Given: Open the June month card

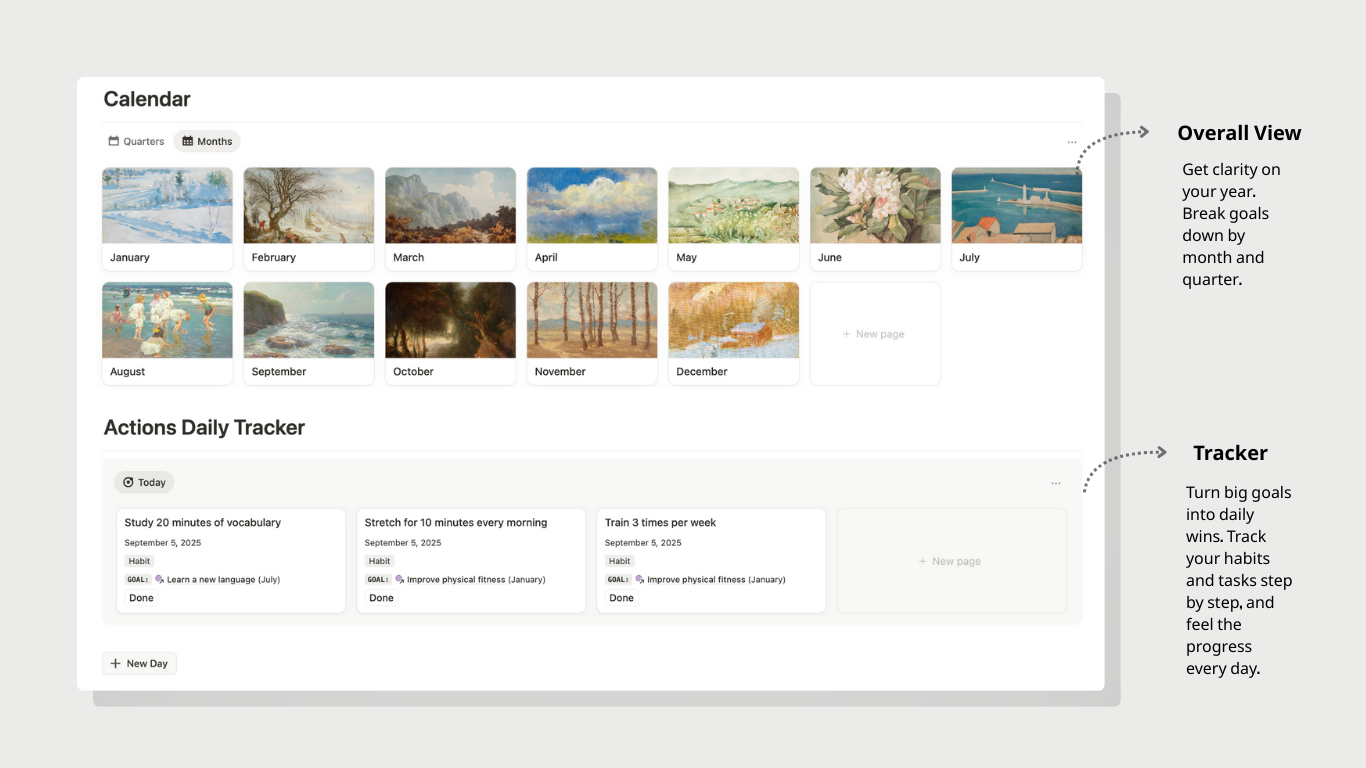Looking at the screenshot, I should coord(875,219).
